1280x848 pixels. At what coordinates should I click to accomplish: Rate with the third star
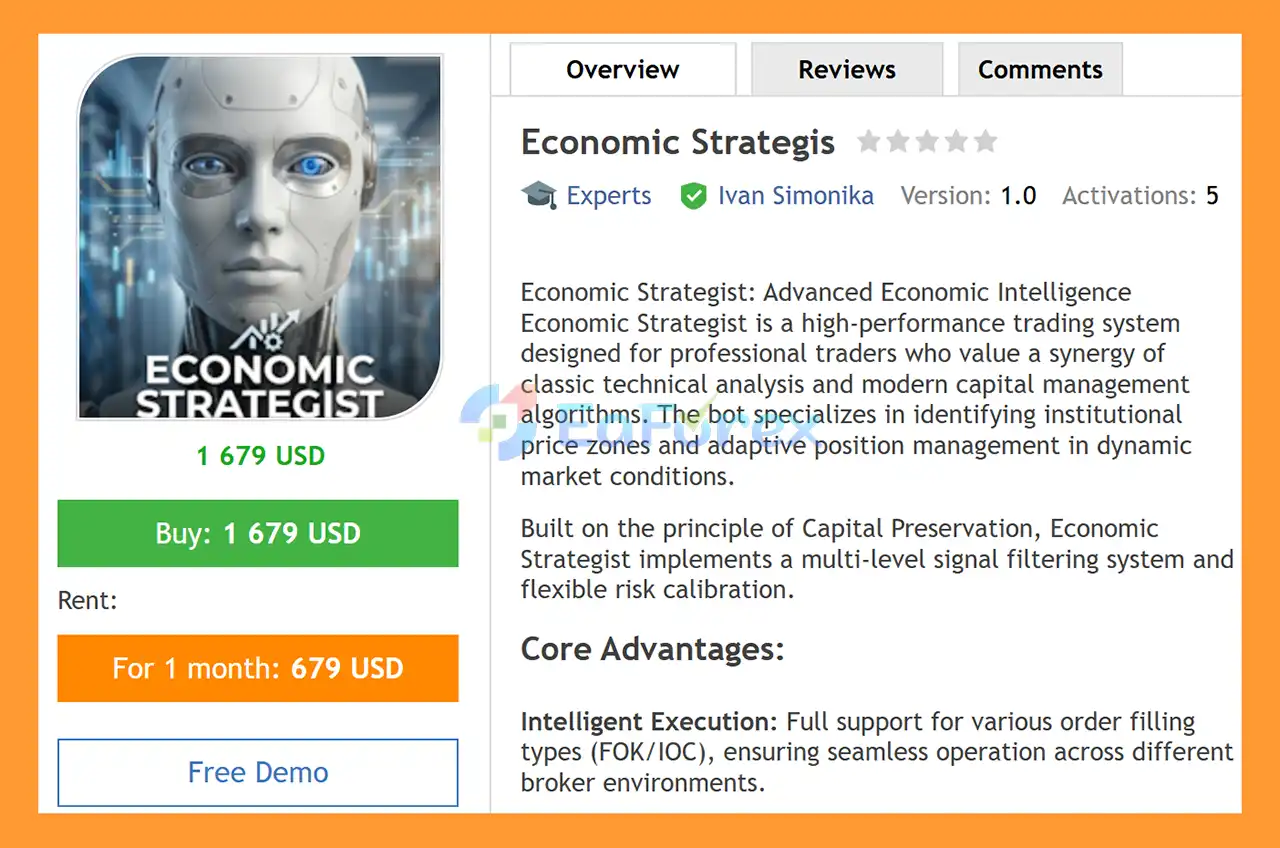pyautogui.click(x=927, y=142)
